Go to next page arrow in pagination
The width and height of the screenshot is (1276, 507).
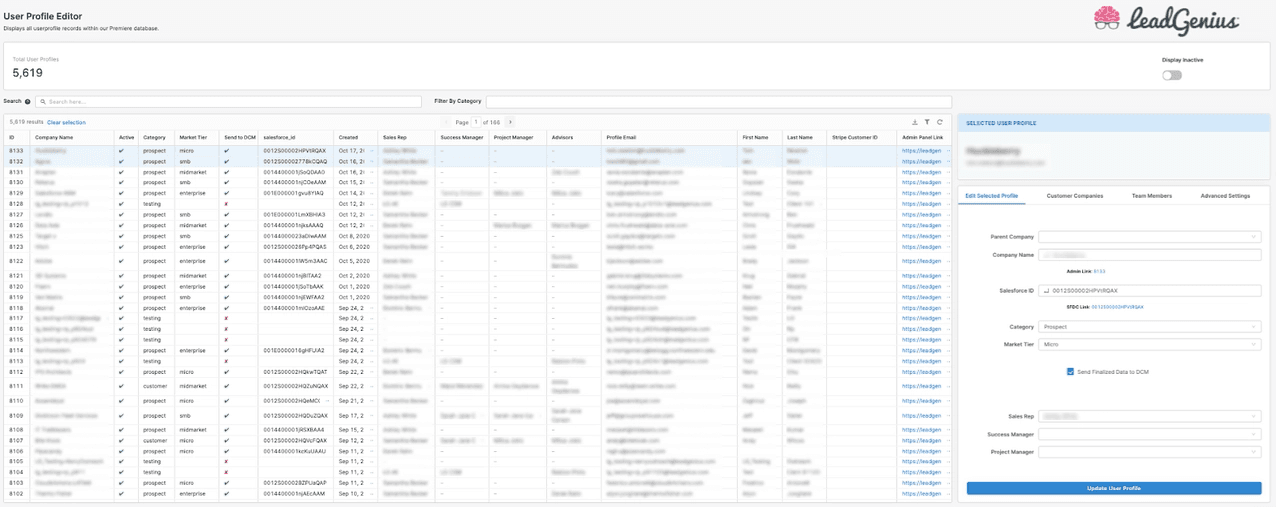[510, 122]
